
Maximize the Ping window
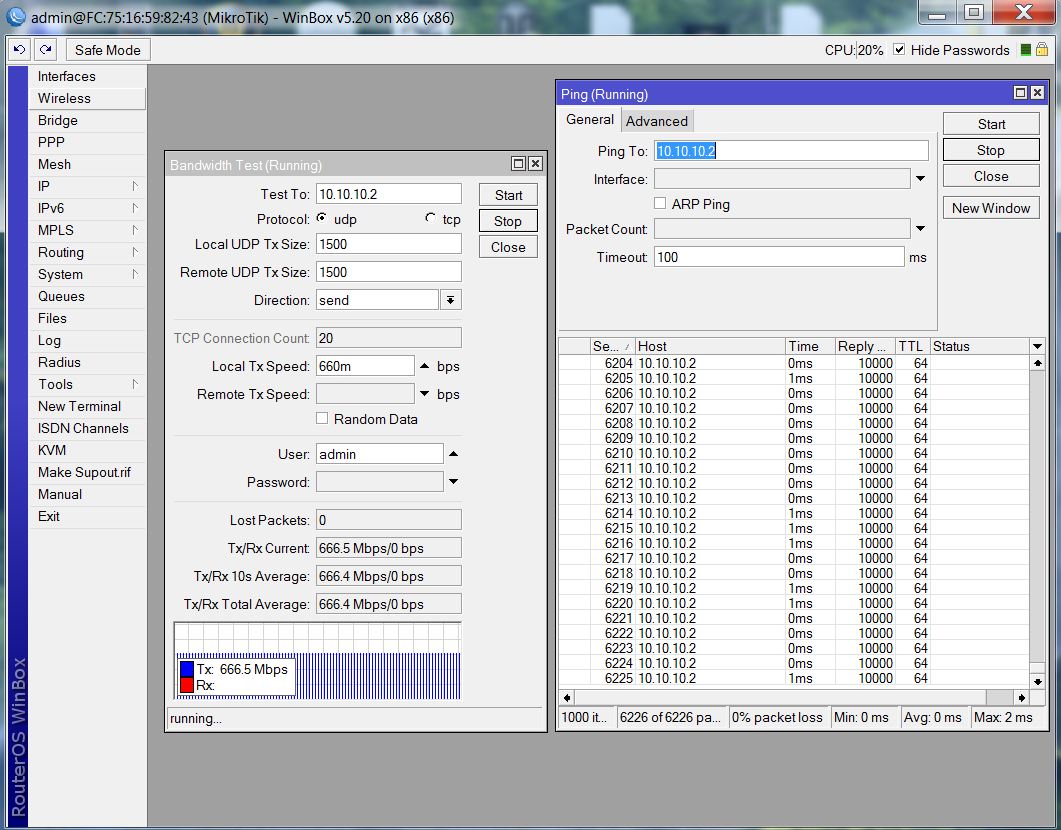1020,93
